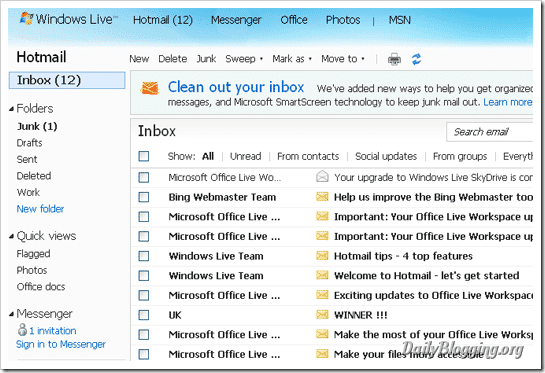
Task: Refresh inbox with the blue arrows icon
Action: coord(416,59)
